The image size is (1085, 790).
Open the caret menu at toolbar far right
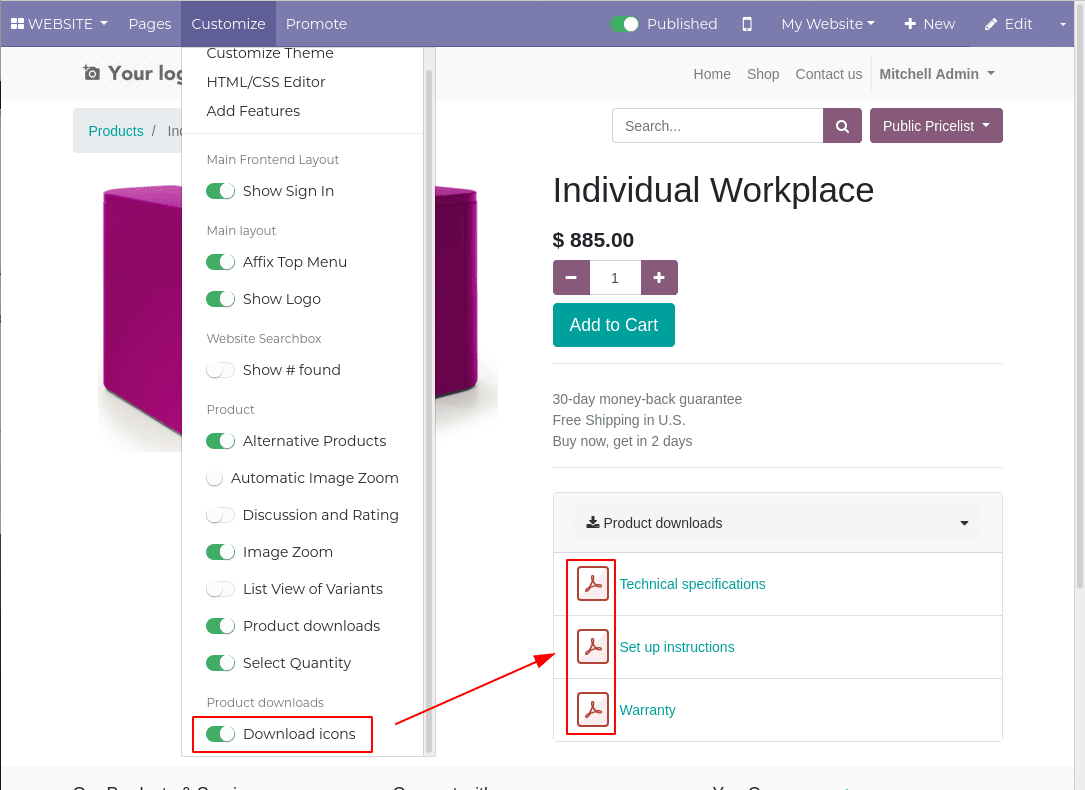coord(1063,24)
